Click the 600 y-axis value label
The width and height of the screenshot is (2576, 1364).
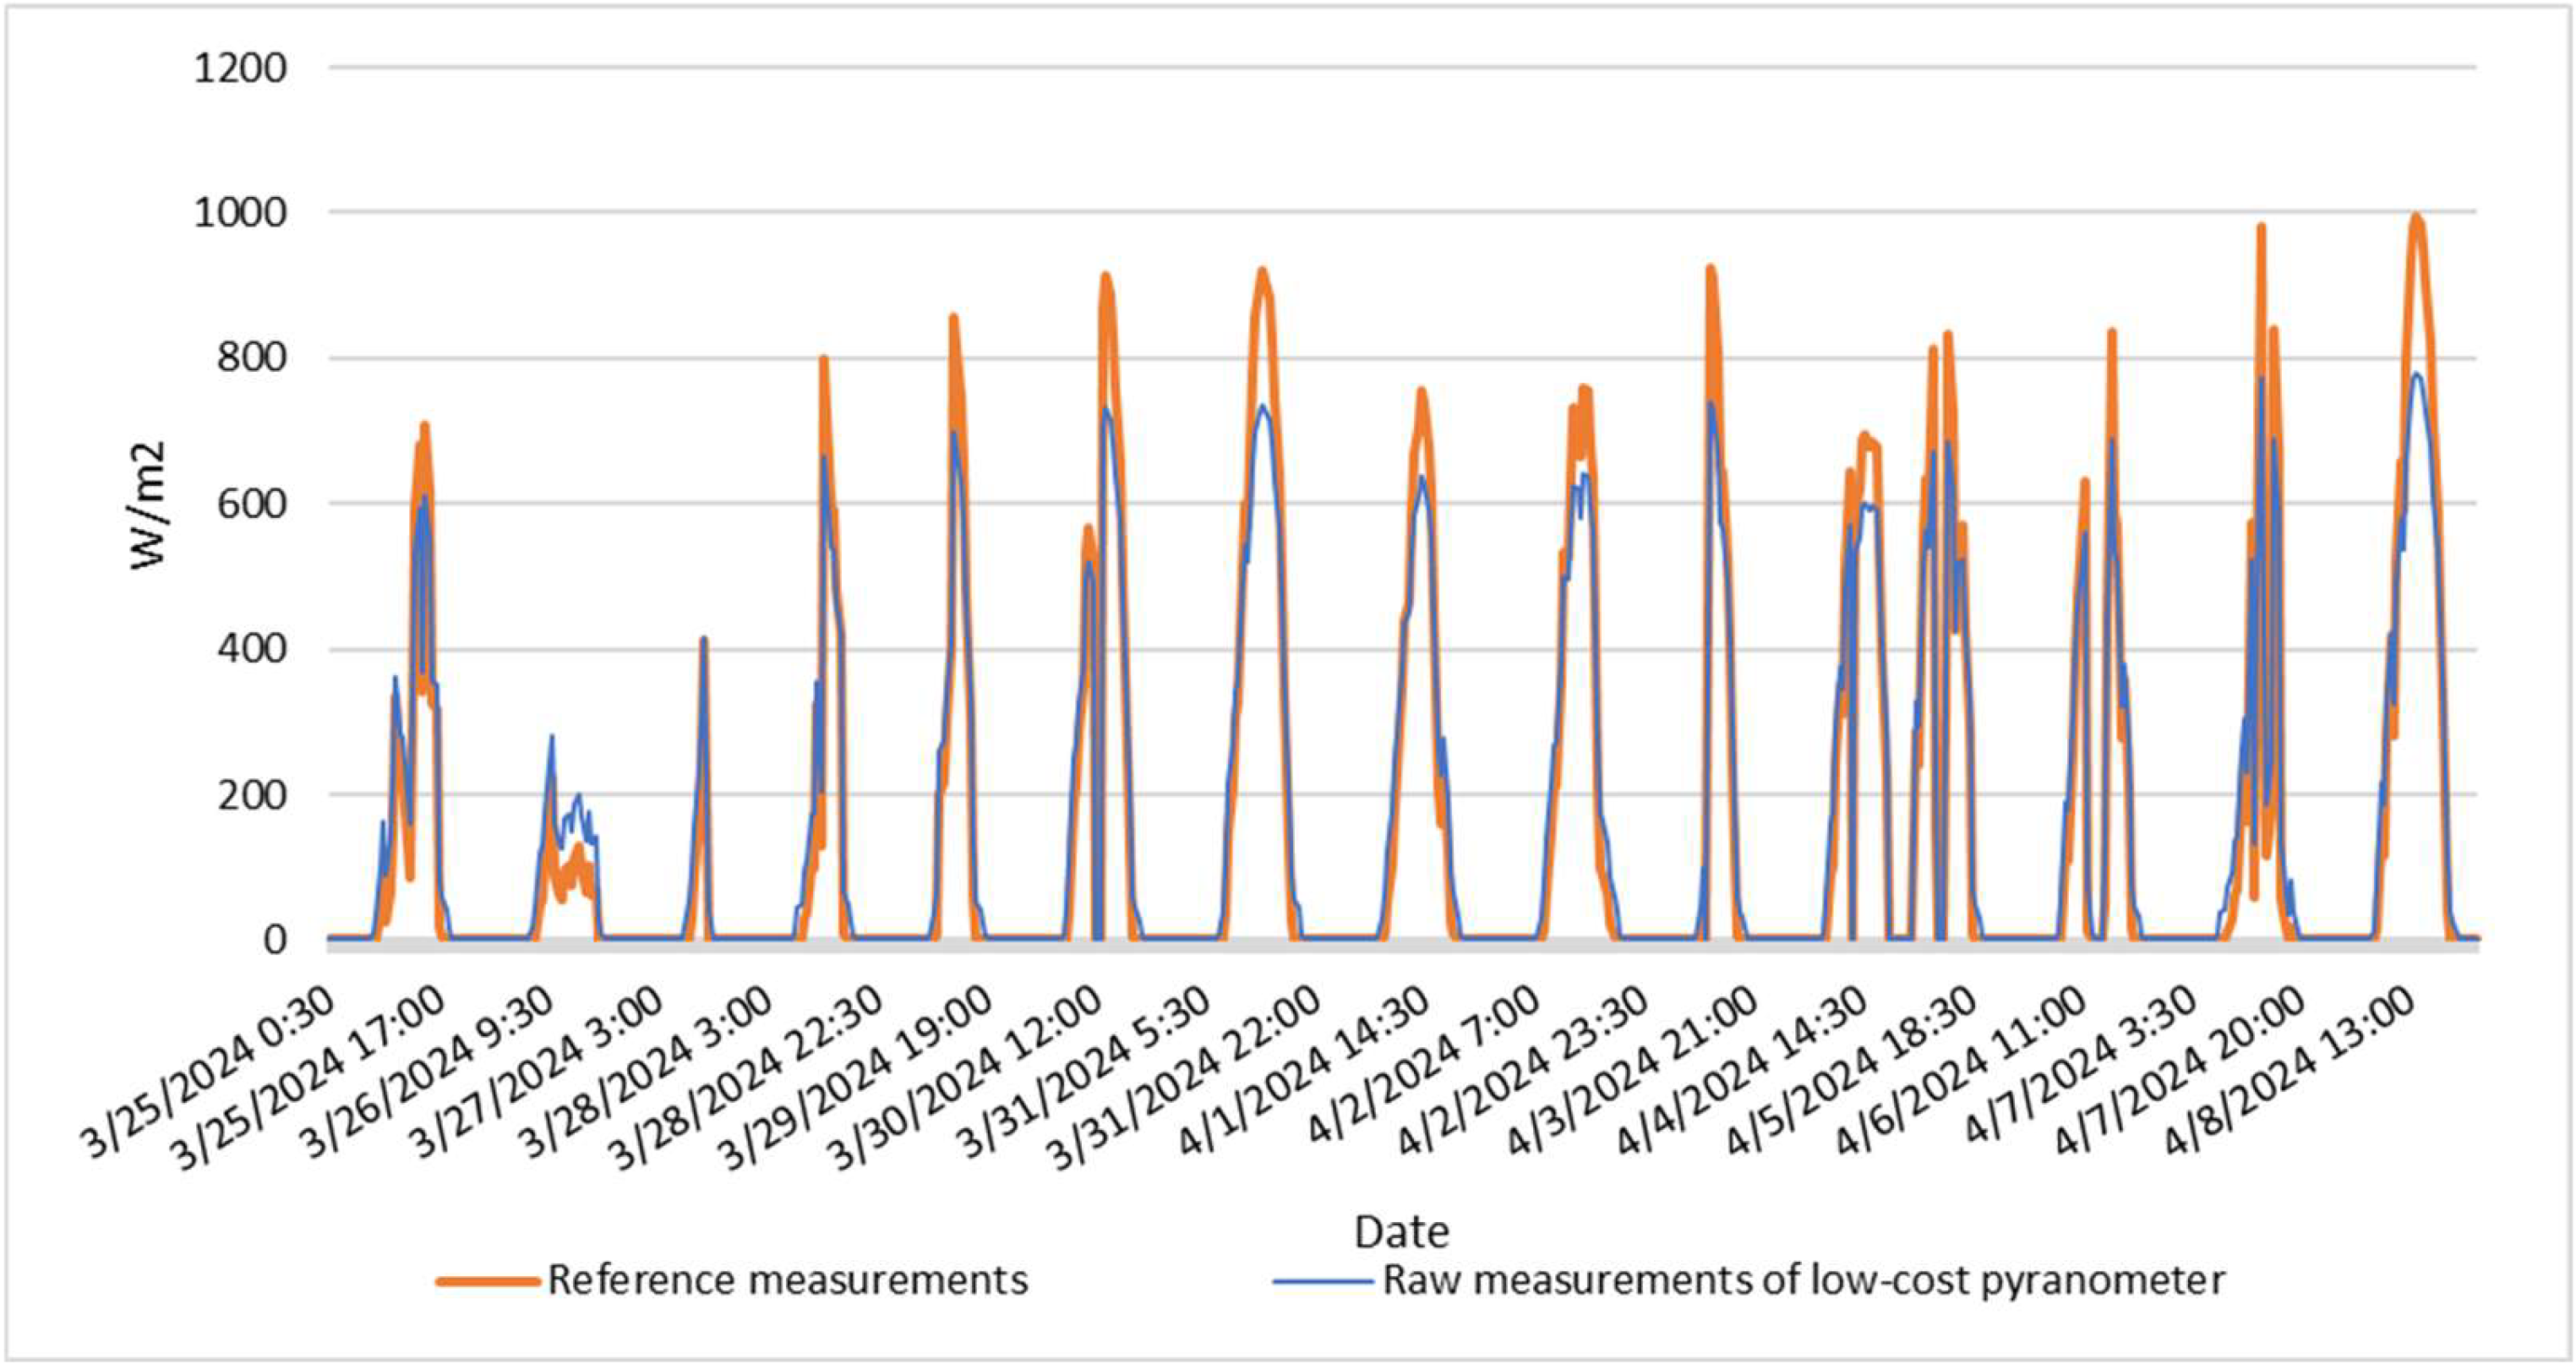[252, 504]
